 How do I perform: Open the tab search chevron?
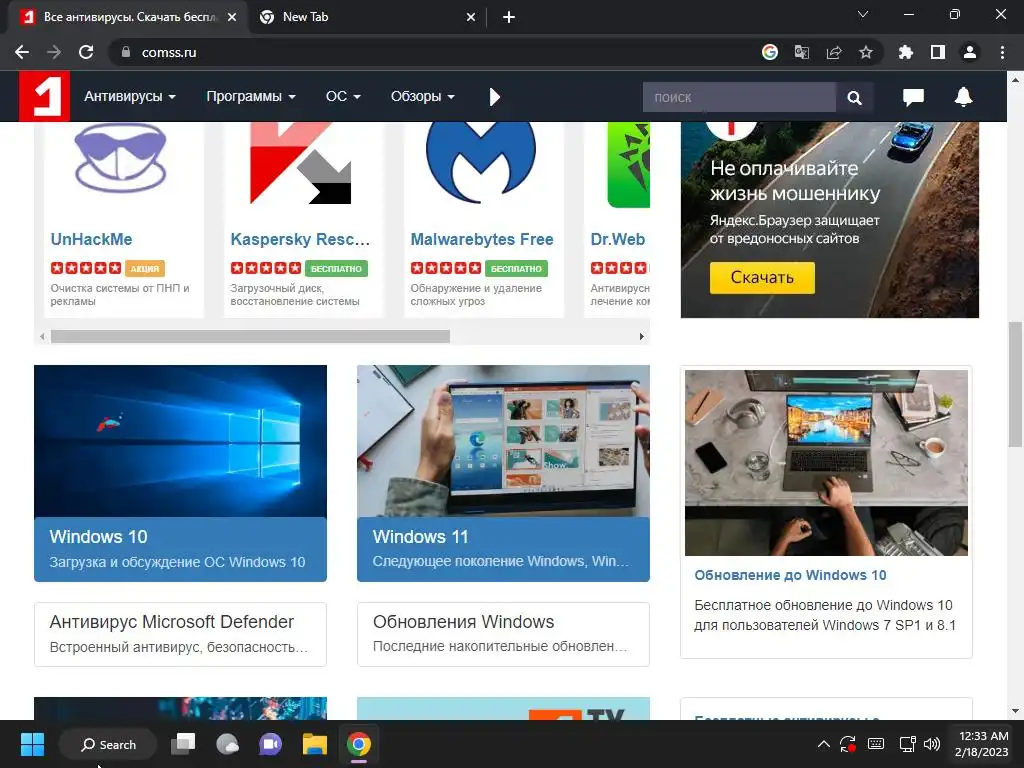tap(863, 14)
